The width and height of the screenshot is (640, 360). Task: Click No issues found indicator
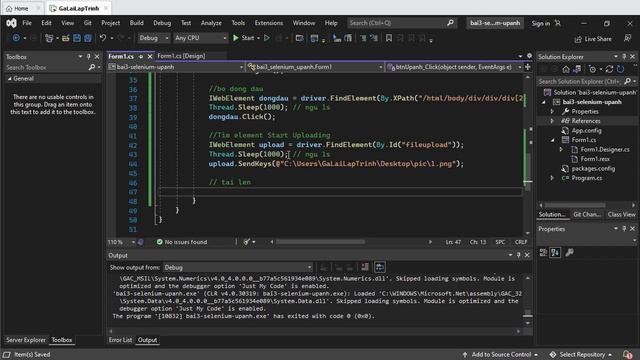pos(182,242)
